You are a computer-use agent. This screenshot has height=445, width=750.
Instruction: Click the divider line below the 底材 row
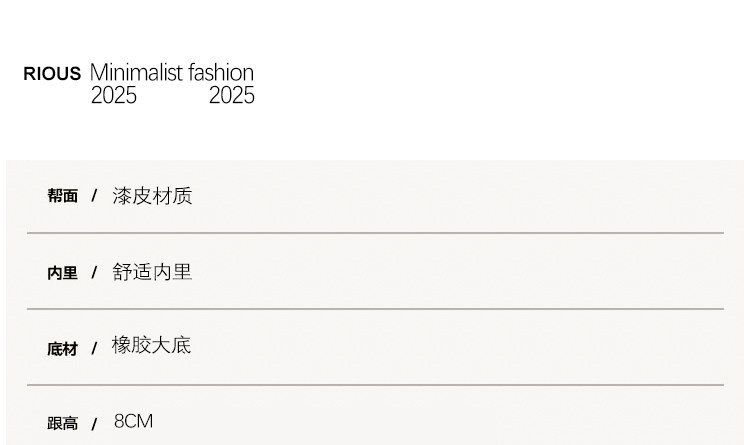(375, 385)
